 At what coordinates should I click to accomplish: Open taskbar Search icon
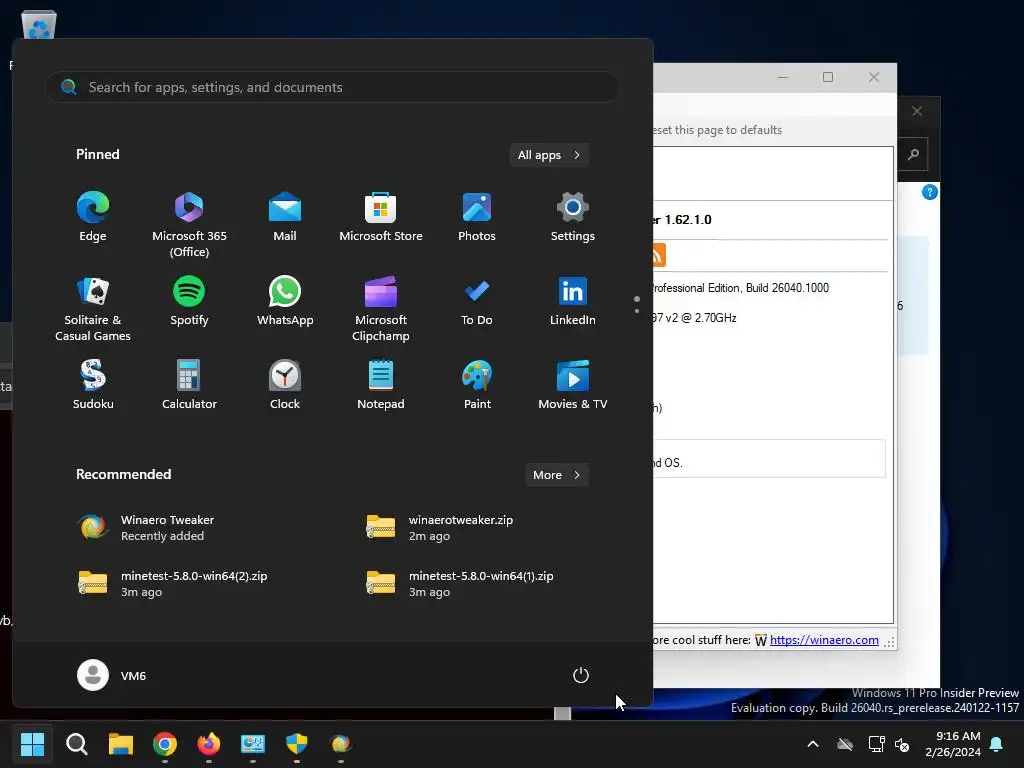click(x=76, y=744)
